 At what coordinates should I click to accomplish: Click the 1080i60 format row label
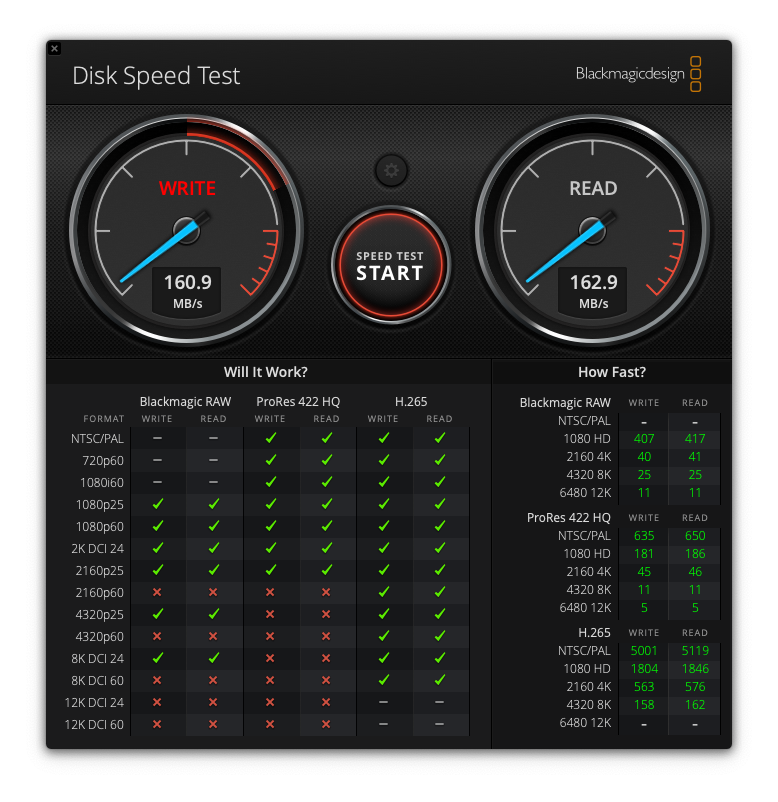pyautogui.click(x=102, y=483)
